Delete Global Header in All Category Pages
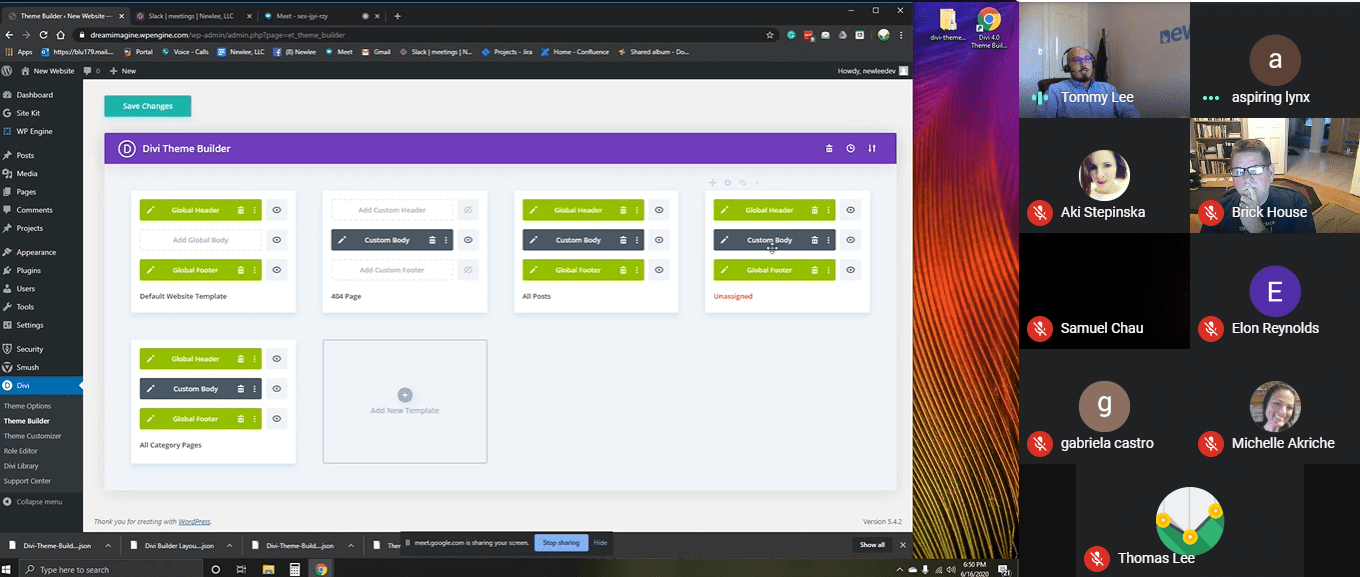Screen dimensions: 1360x577 coord(240,359)
